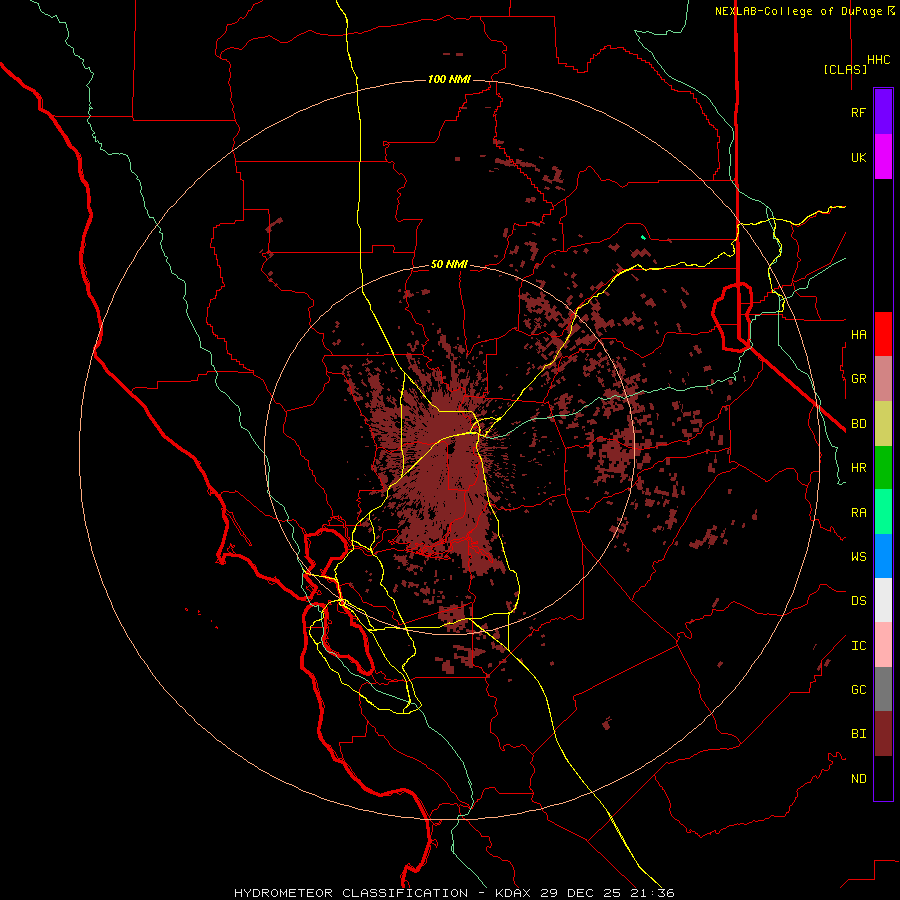Click the HHC product code text
The width and height of the screenshot is (900, 900).
pyautogui.click(x=879, y=60)
